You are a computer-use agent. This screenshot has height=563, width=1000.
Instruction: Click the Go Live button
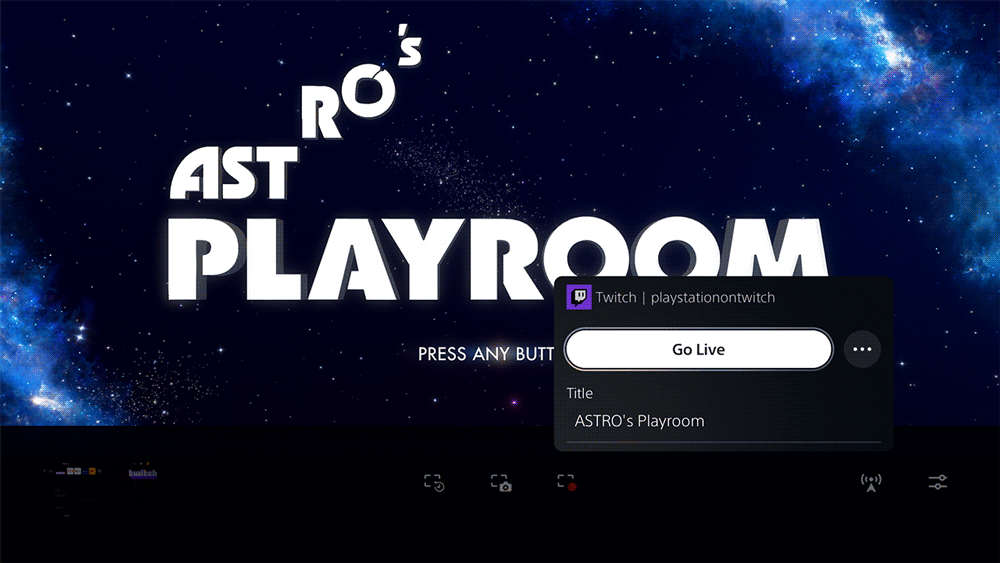tap(698, 349)
